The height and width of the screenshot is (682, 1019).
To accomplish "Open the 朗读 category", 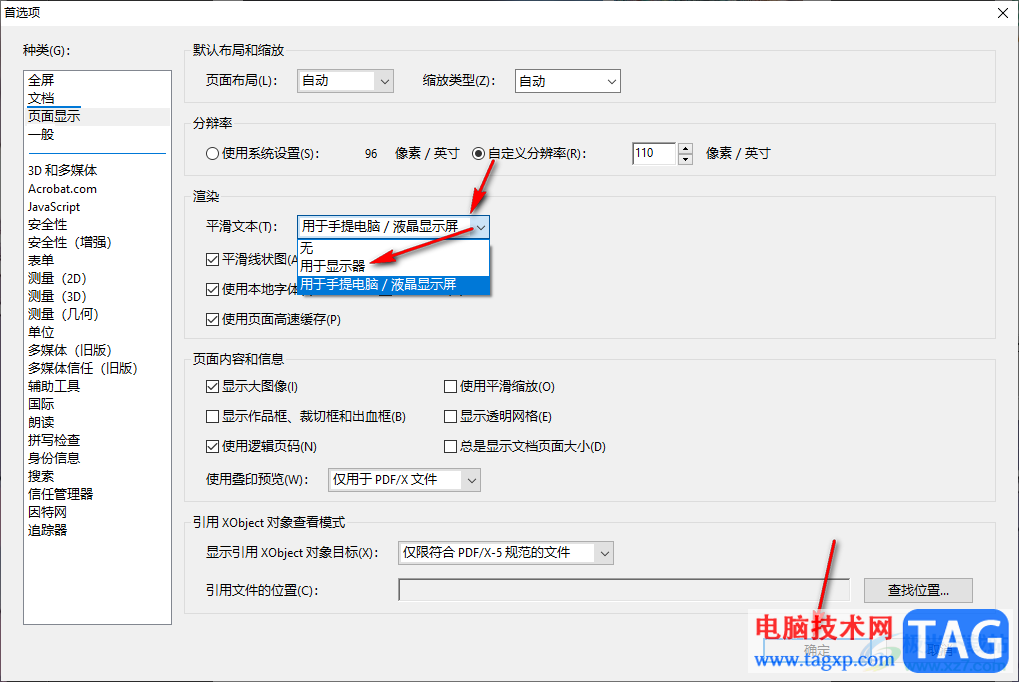I will click(41, 422).
